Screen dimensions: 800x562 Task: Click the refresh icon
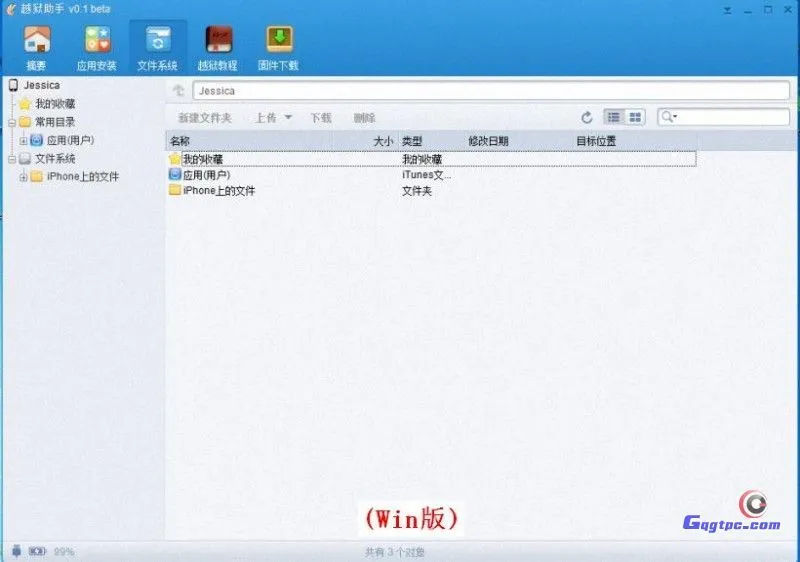587,118
